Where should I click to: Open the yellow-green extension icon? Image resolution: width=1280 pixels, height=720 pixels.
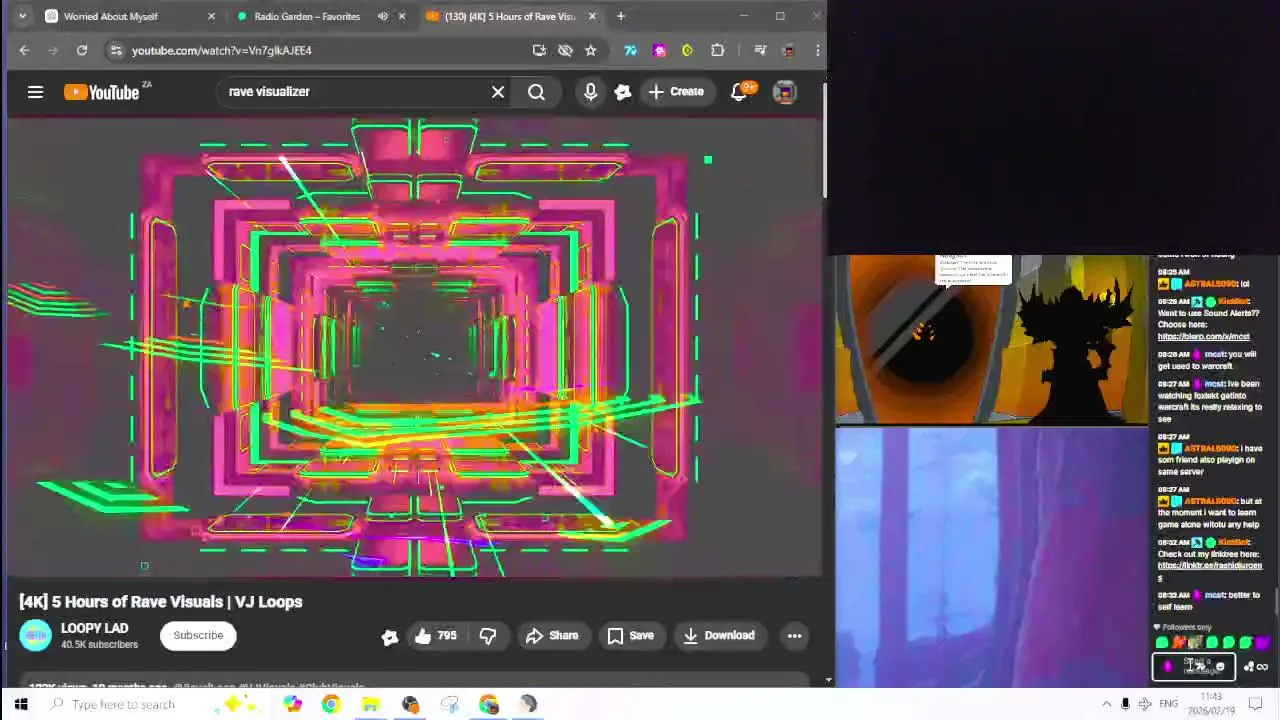point(687,50)
